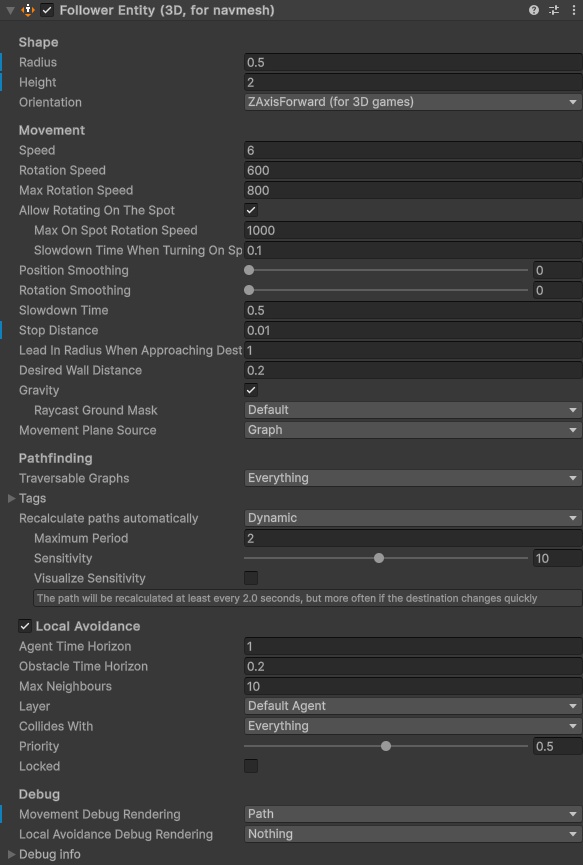Toggle the Gravity checkbox
The height and width of the screenshot is (865, 583).
click(x=251, y=390)
